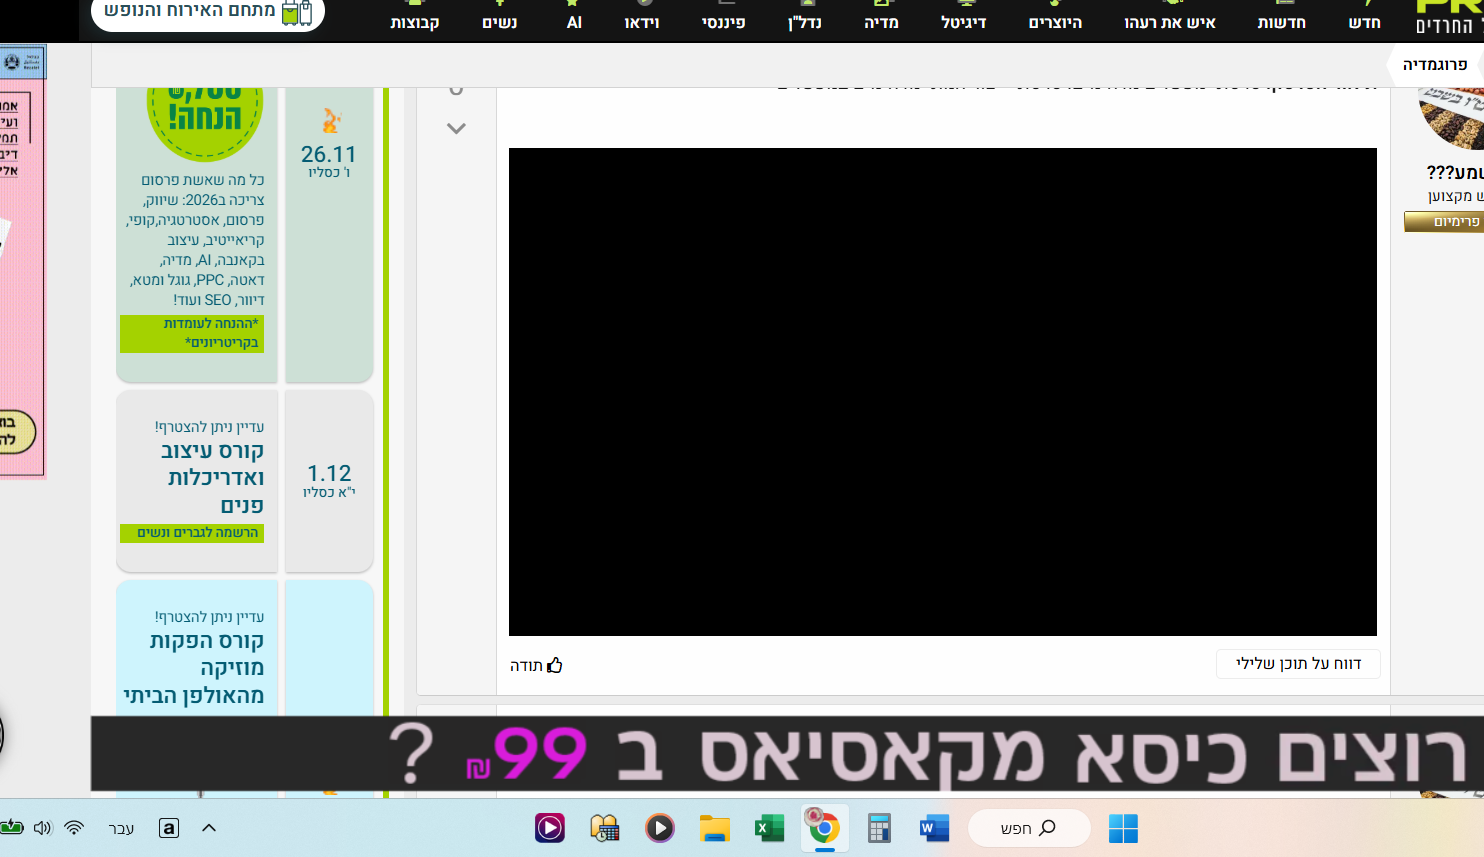
Task: Select the 1.12 date card
Action: point(329,481)
